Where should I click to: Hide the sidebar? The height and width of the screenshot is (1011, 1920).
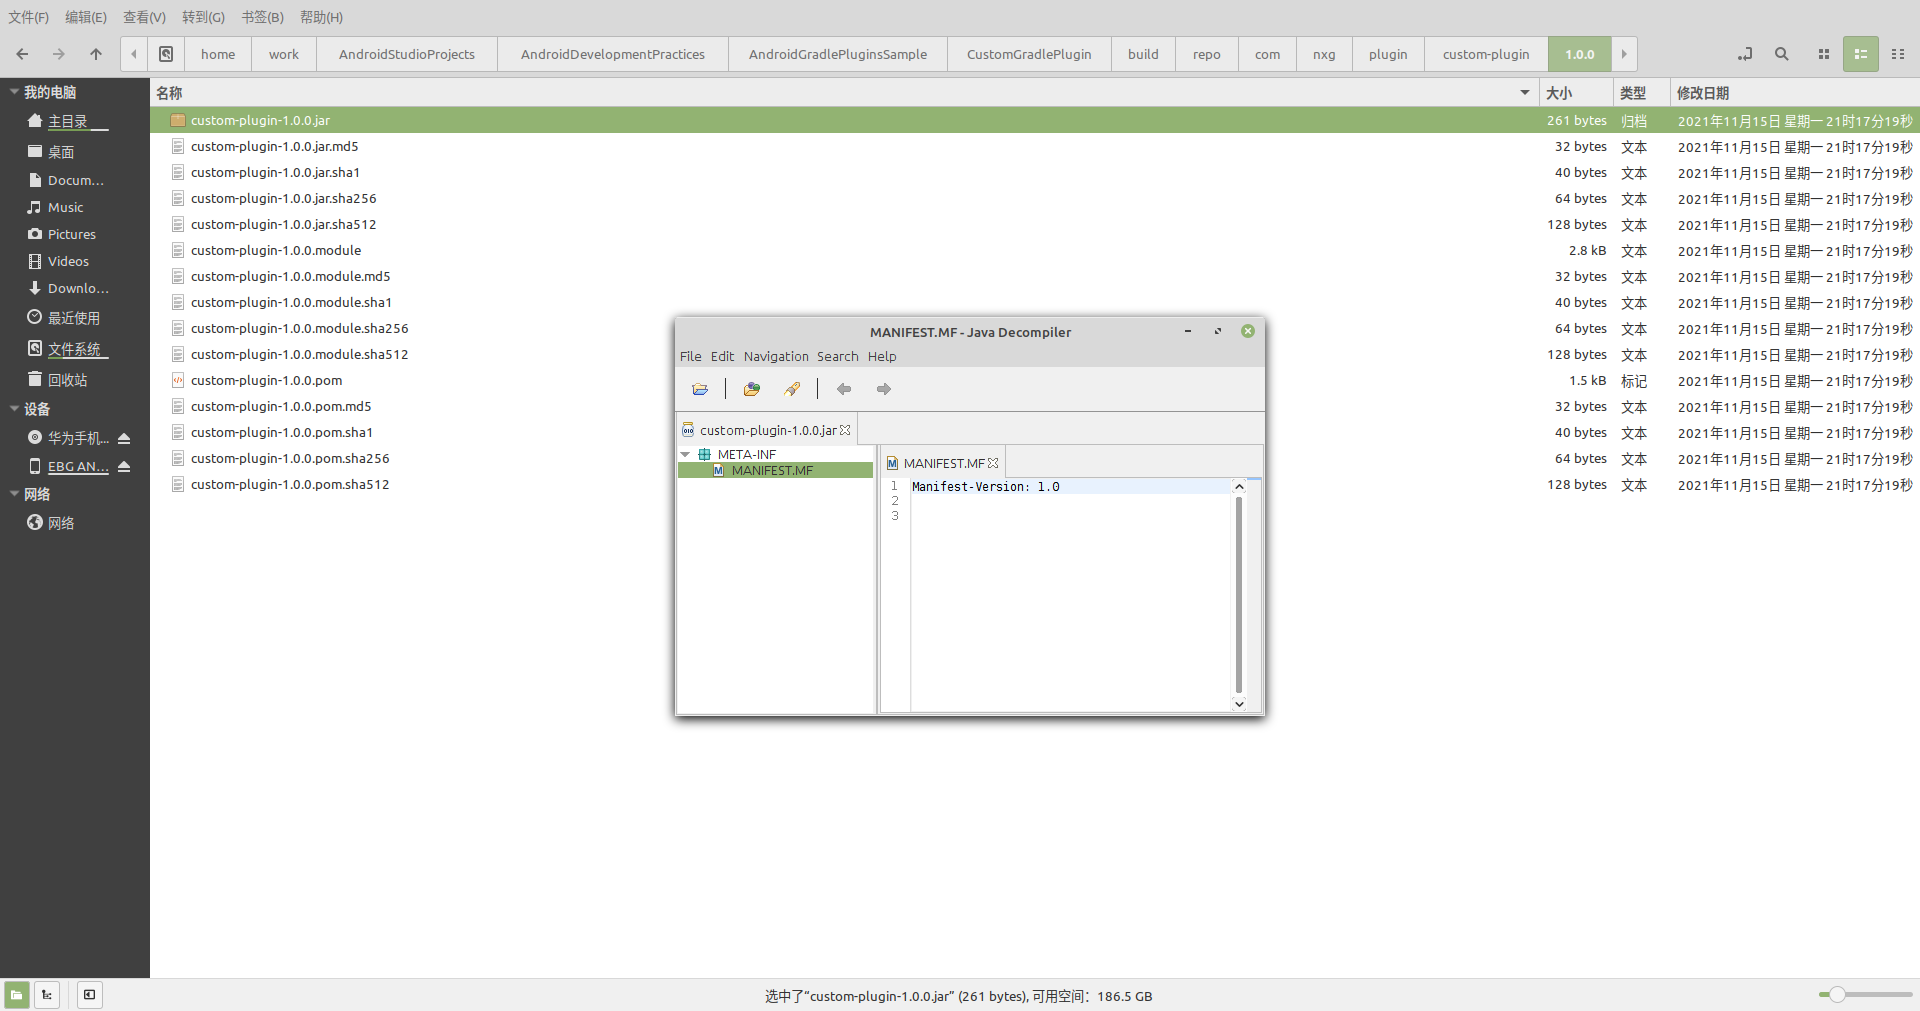[x=90, y=995]
